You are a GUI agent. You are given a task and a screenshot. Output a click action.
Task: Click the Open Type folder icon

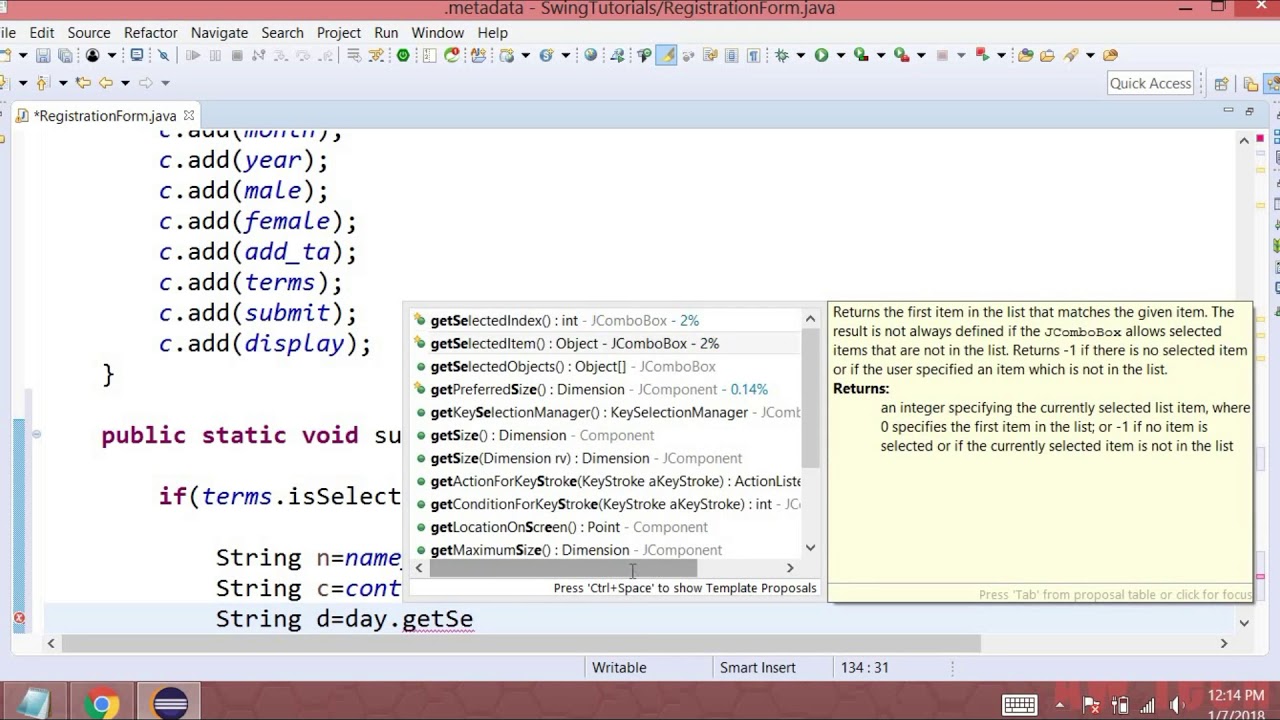[1025, 55]
